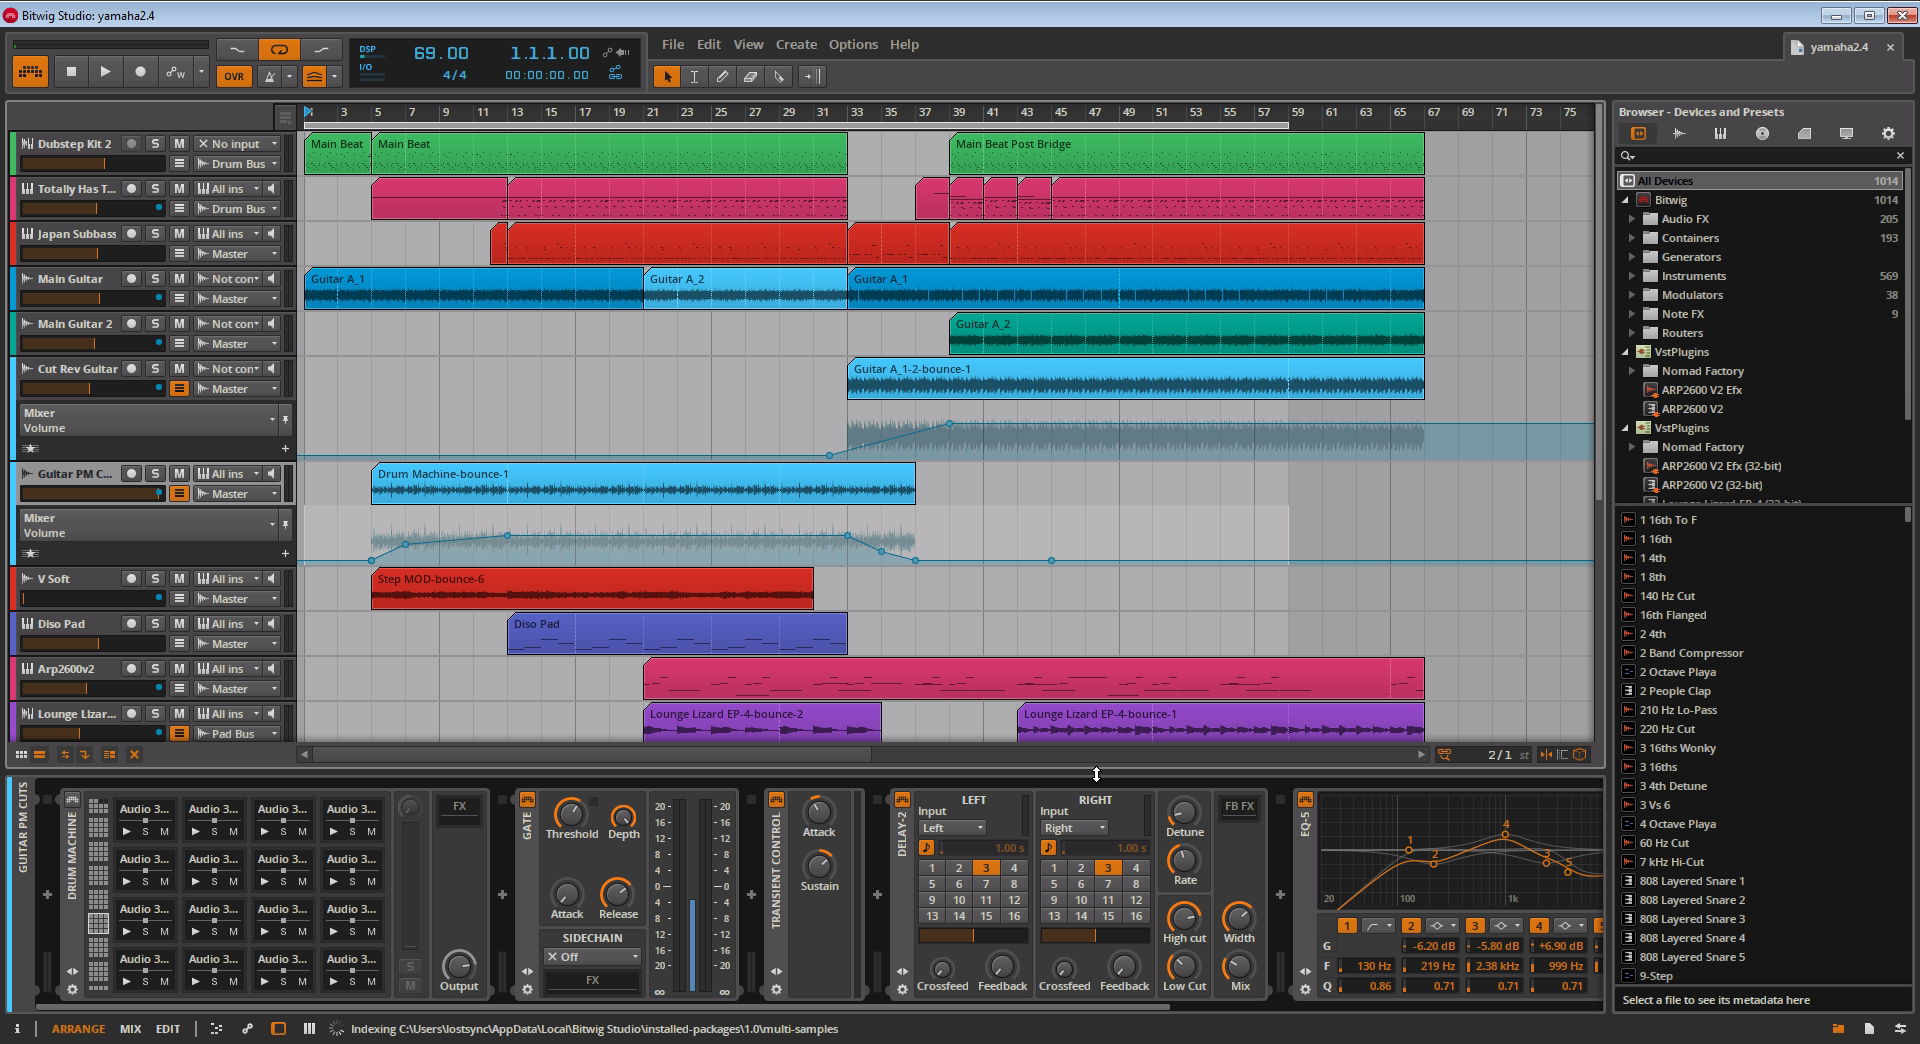Open the Options menu
This screenshot has height=1044, width=1920.
853,44
